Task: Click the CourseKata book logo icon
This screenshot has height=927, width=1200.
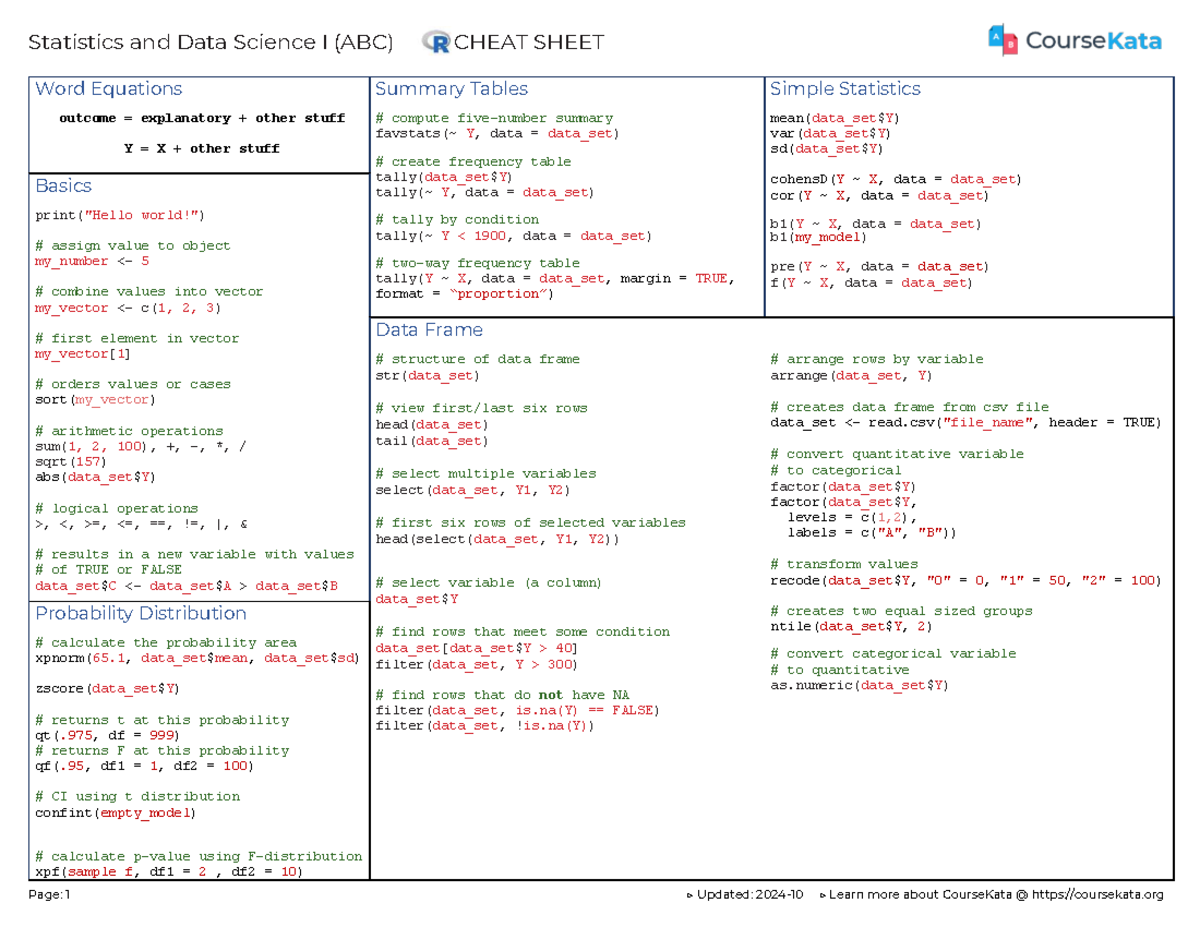Action: (1005, 40)
